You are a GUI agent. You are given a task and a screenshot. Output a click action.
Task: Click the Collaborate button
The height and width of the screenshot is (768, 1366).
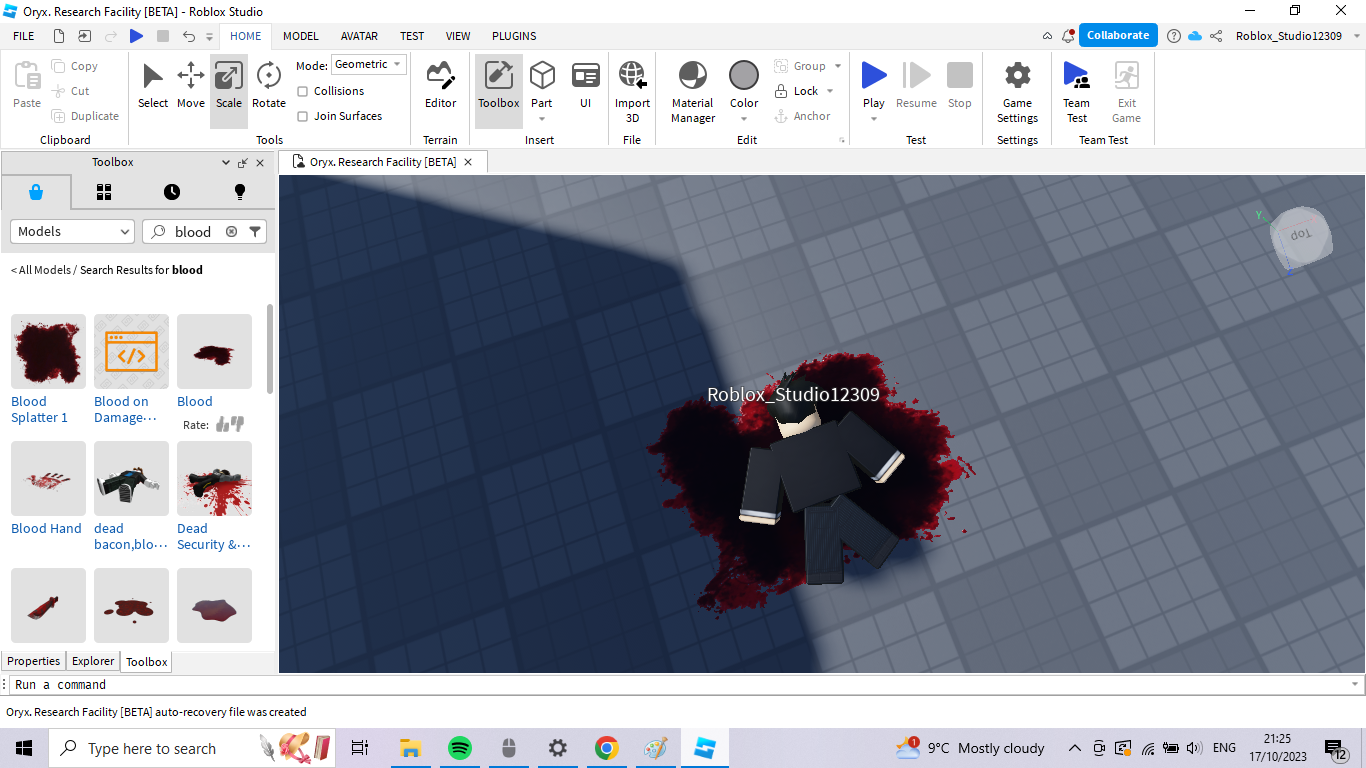(x=1118, y=35)
